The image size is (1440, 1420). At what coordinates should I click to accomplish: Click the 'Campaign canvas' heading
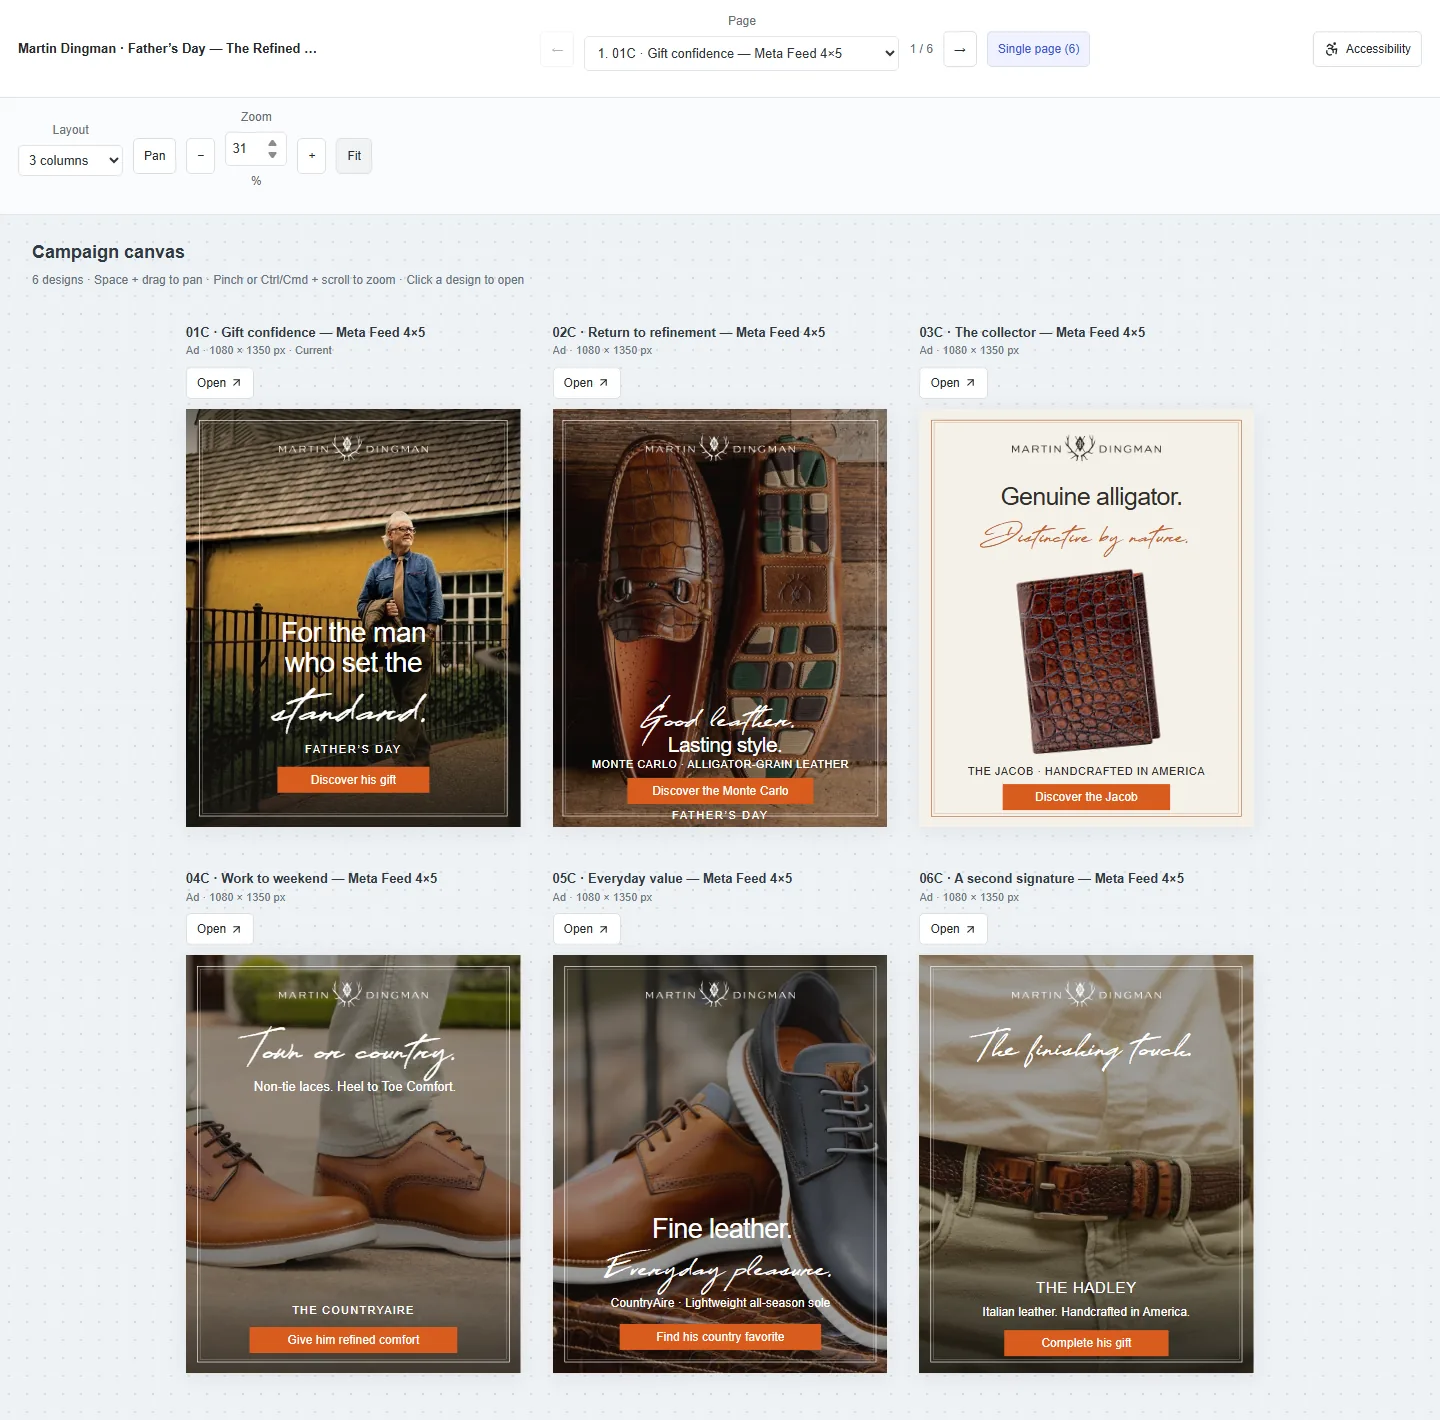(108, 252)
